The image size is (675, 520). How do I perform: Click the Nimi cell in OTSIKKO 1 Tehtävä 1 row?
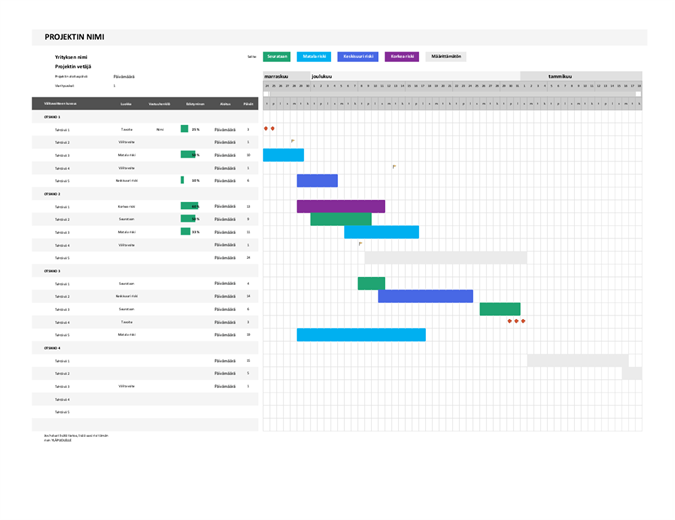160,129
